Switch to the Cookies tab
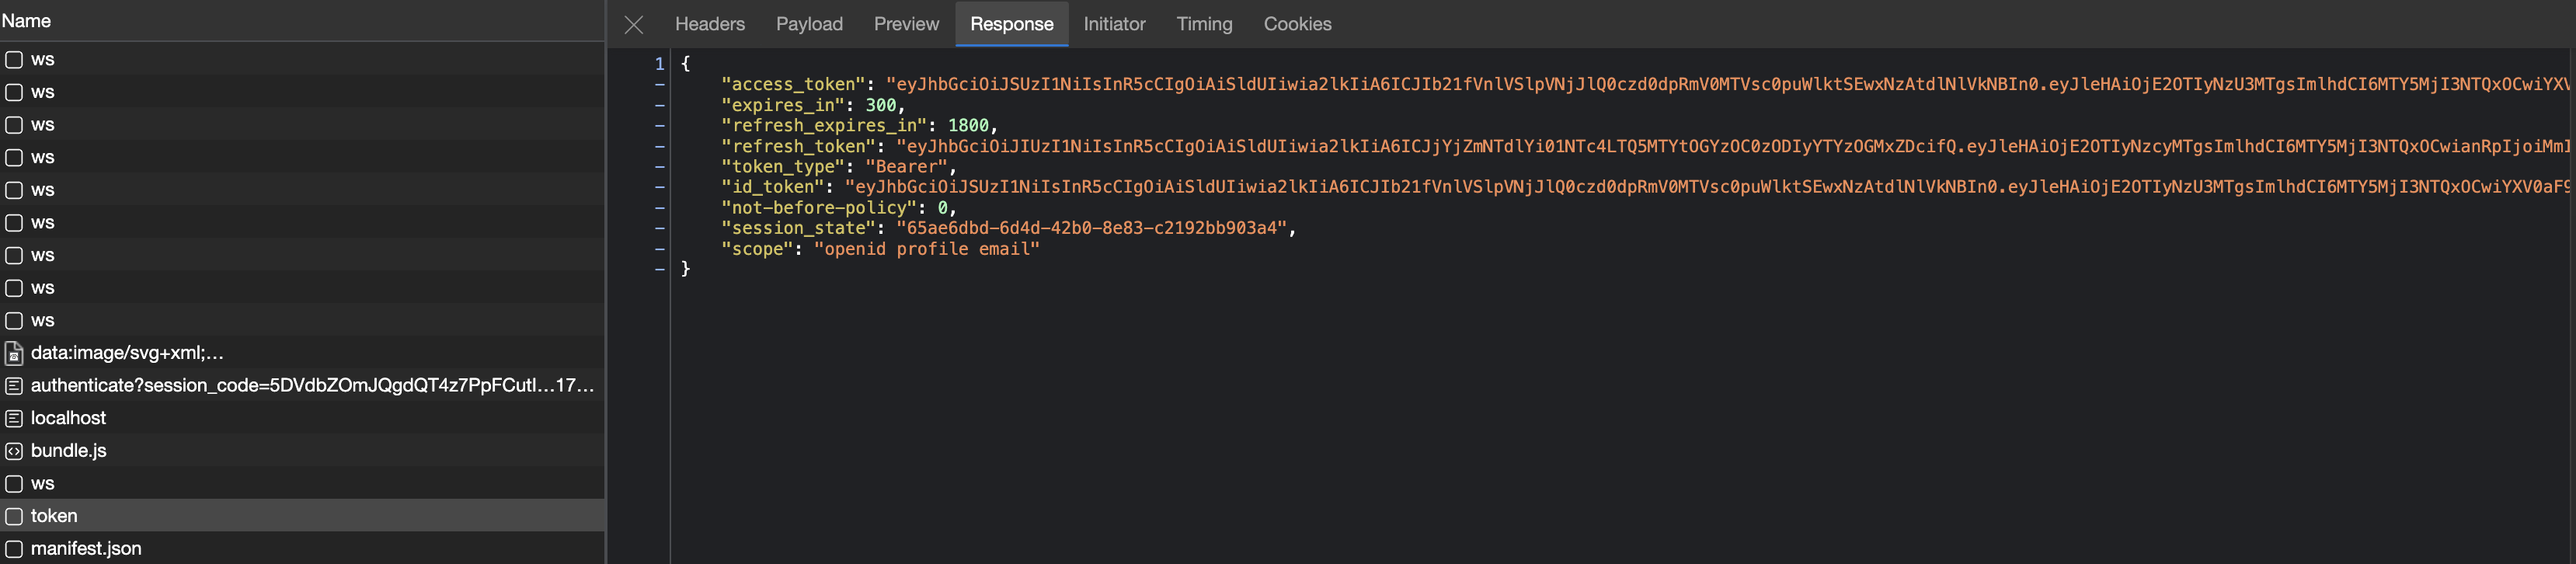 point(1296,24)
